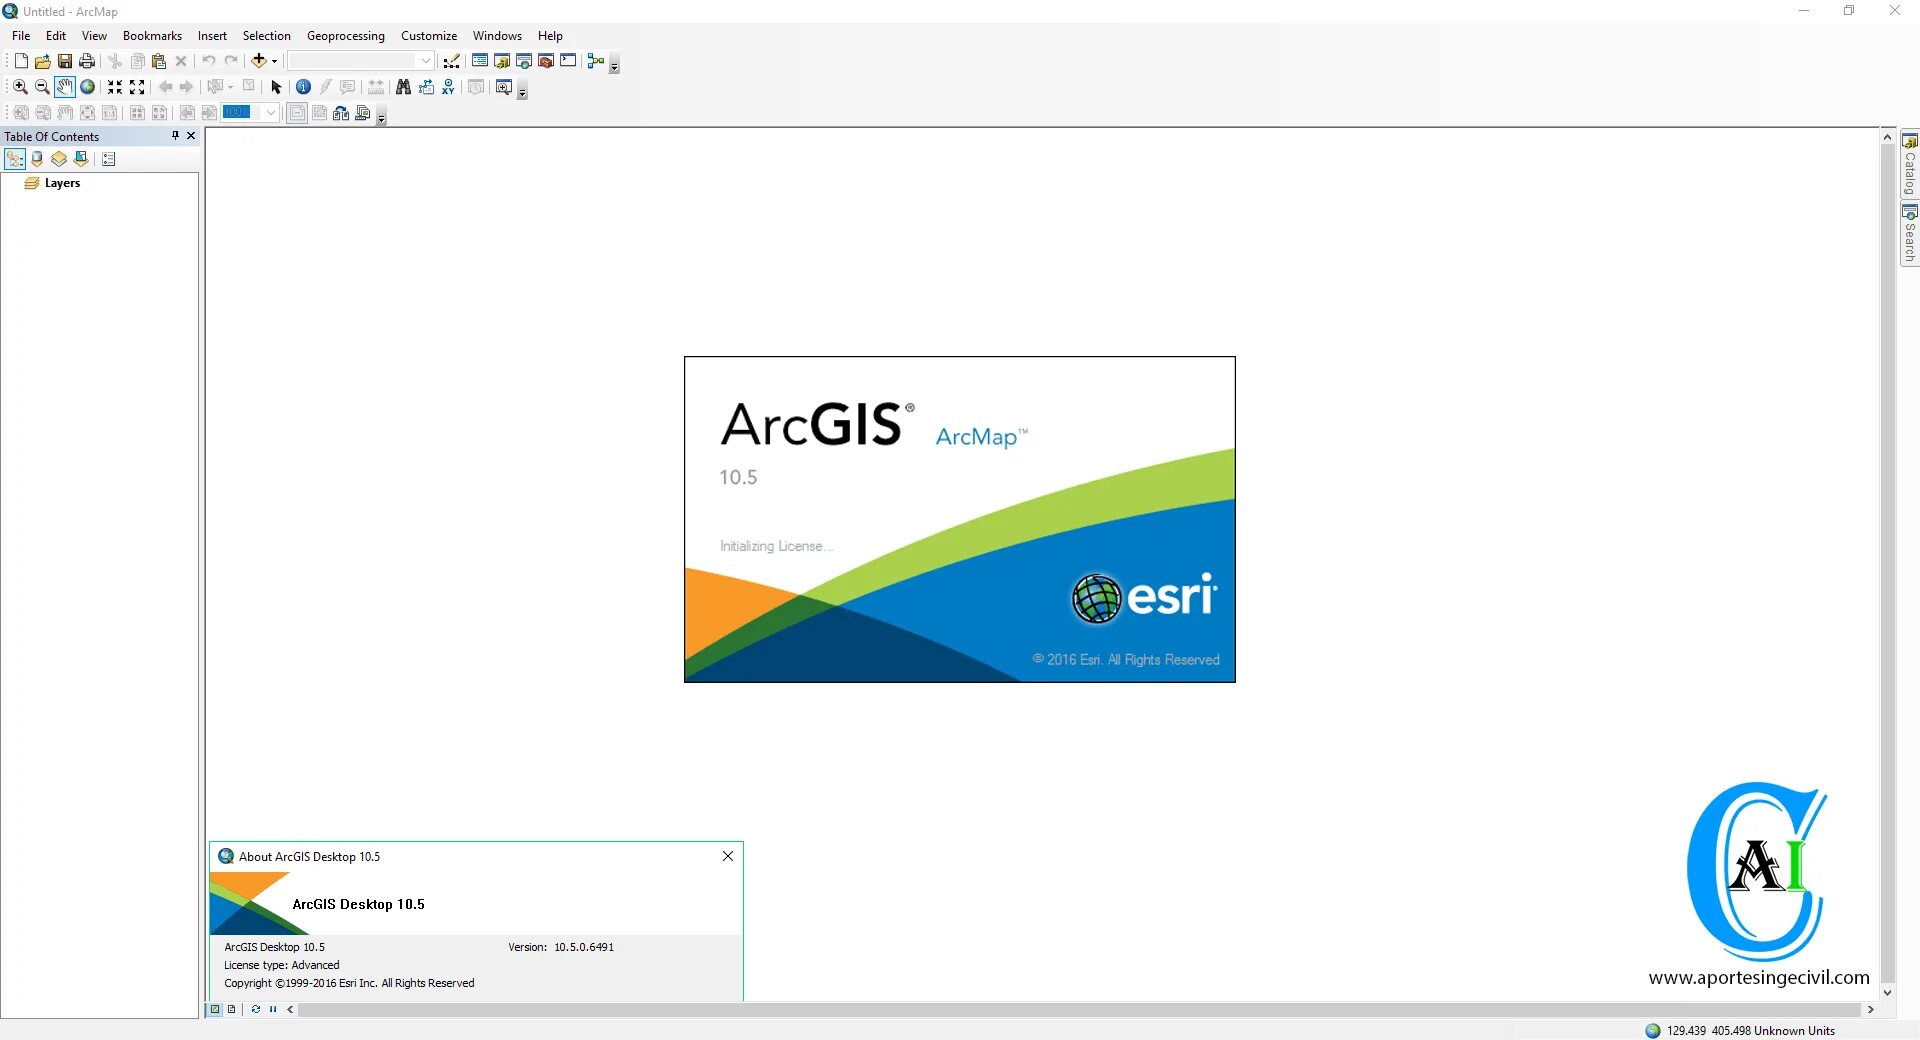Screen dimensions: 1920x1040
Task: Open Table Of Contents Options button
Action: (109, 159)
